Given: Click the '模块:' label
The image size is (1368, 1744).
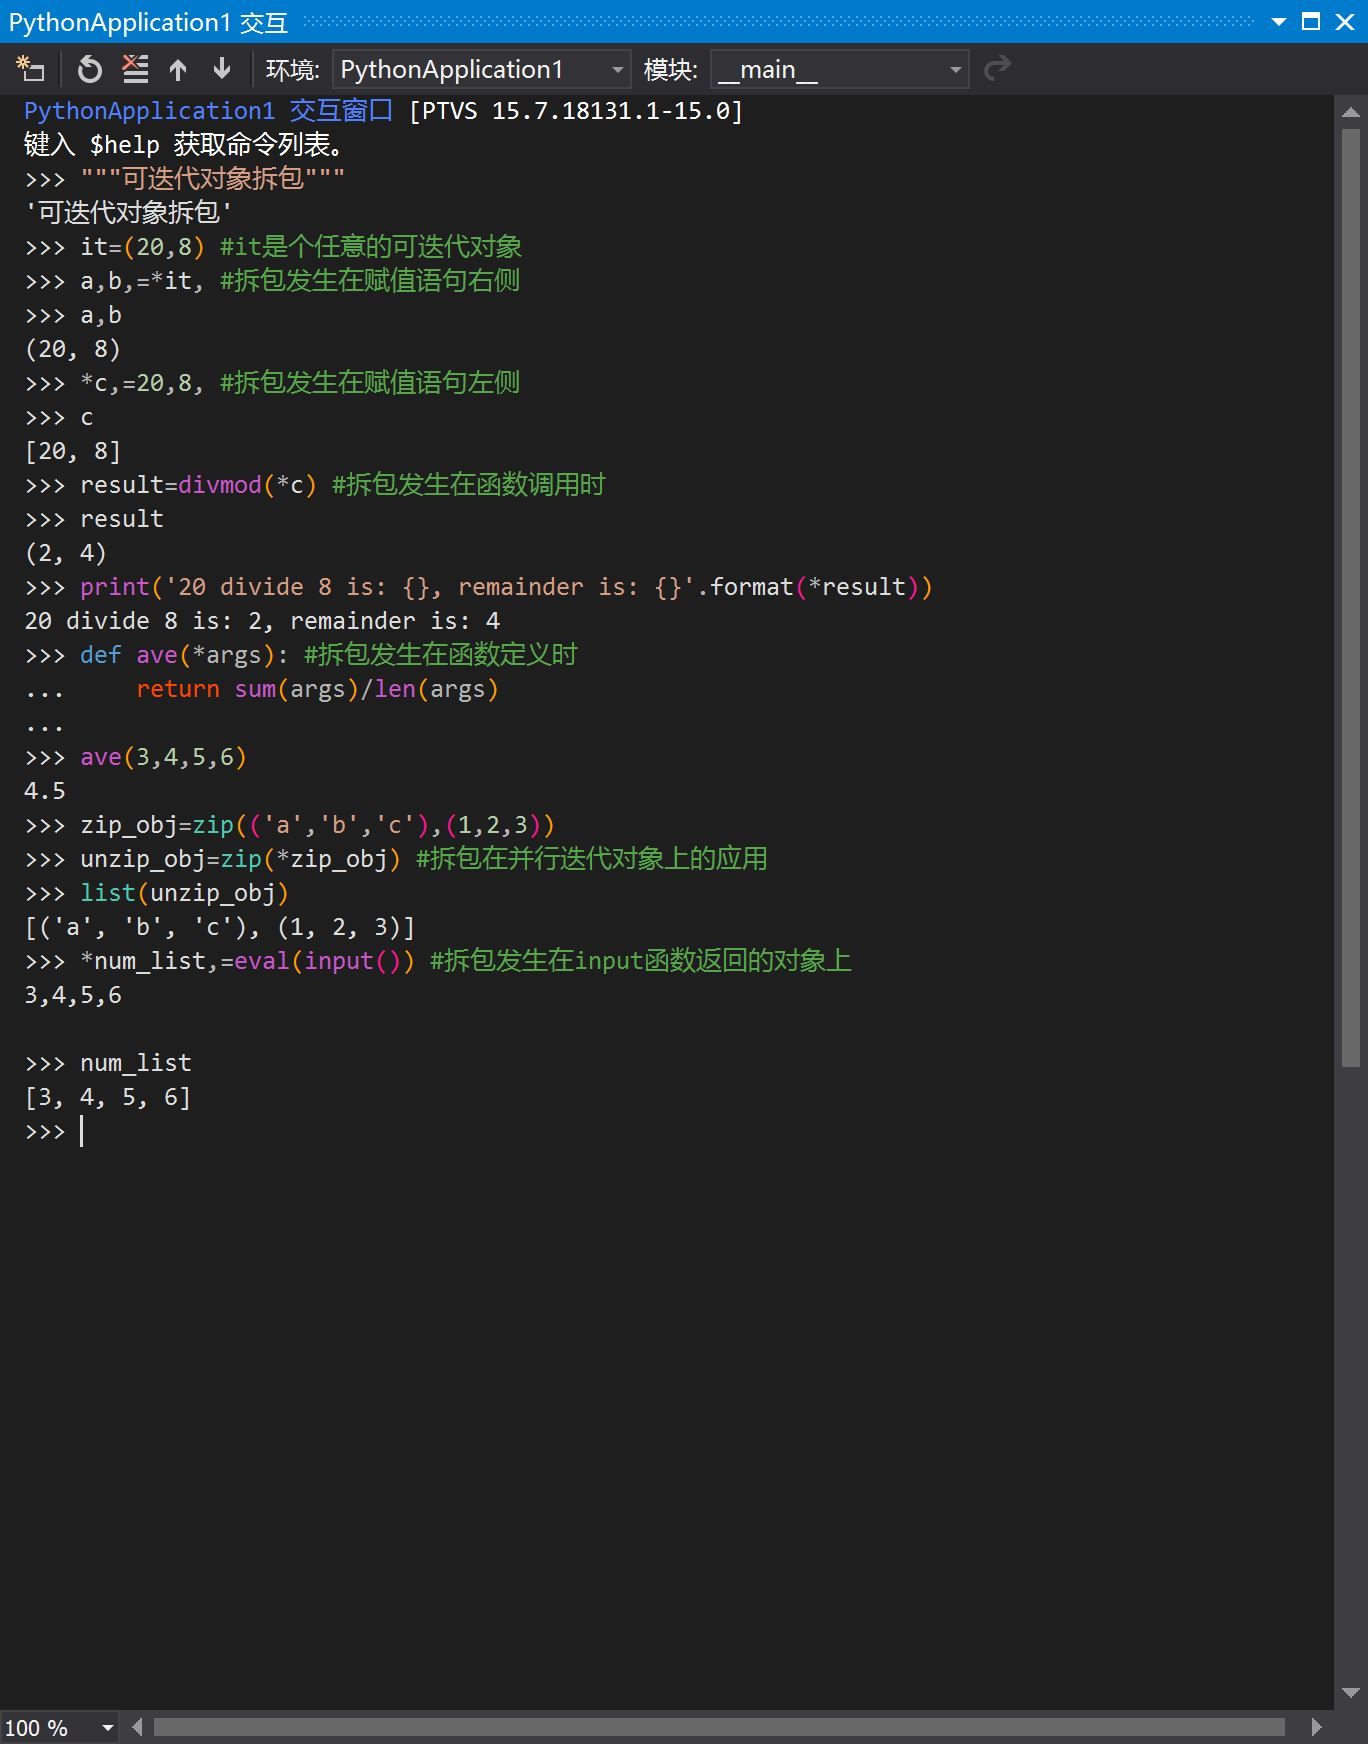Looking at the screenshot, I should coord(670,69).
